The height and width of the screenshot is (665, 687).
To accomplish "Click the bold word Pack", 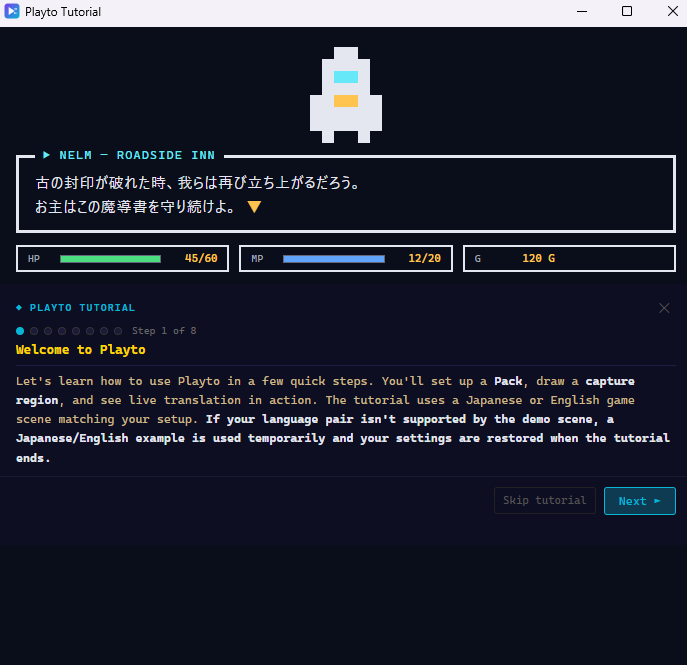I will pos(508,381).
